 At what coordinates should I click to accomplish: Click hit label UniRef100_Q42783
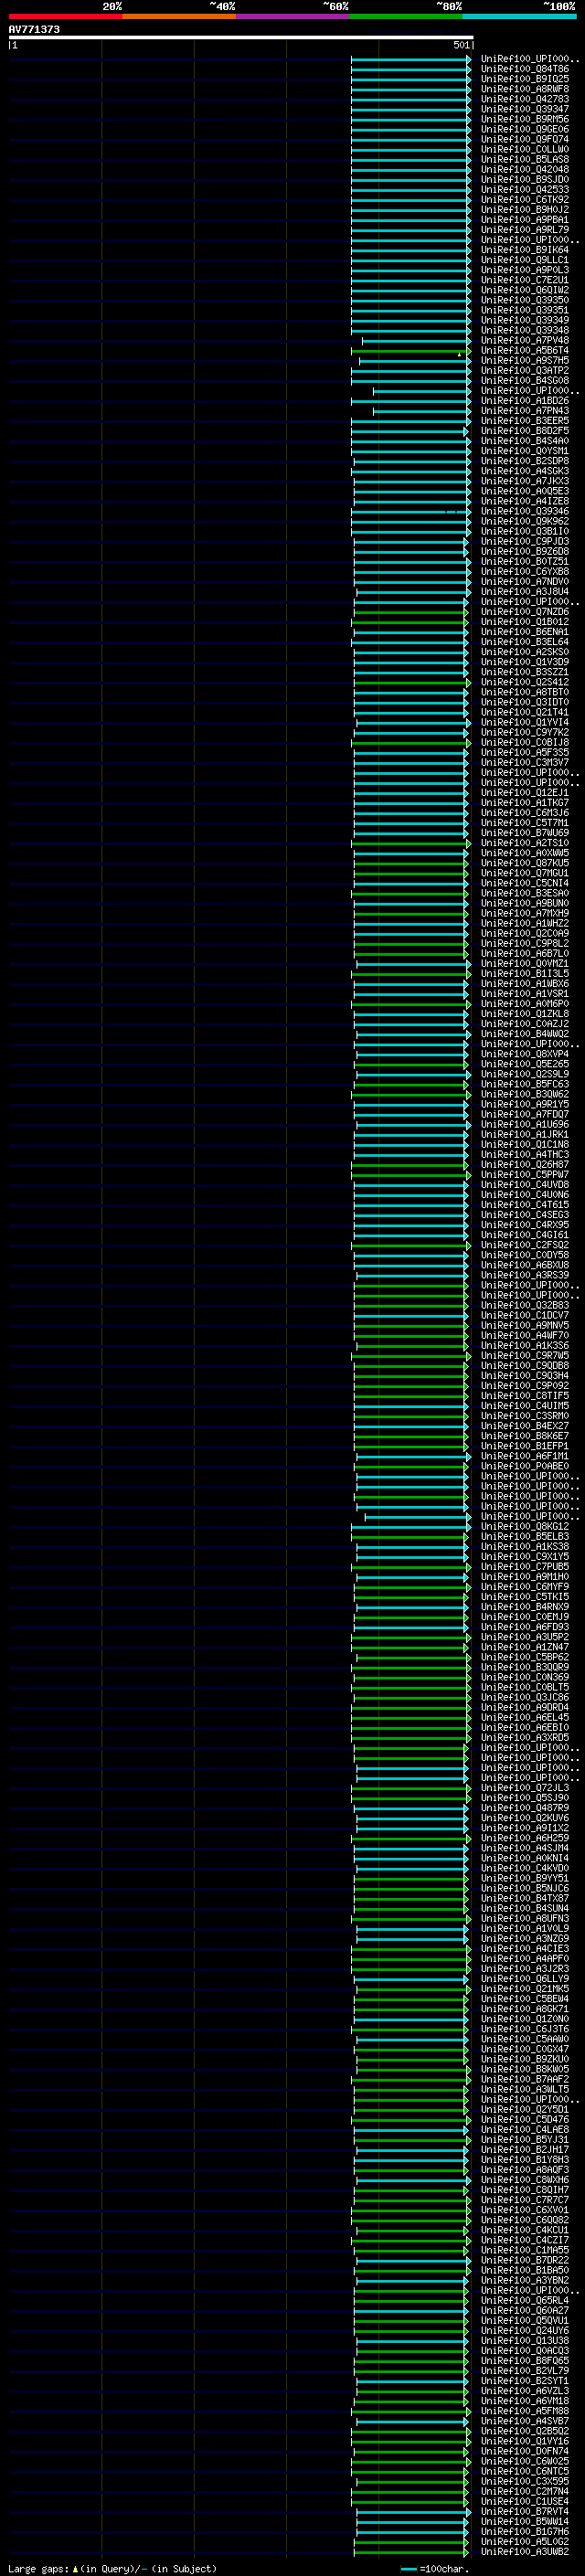(525, 99)
